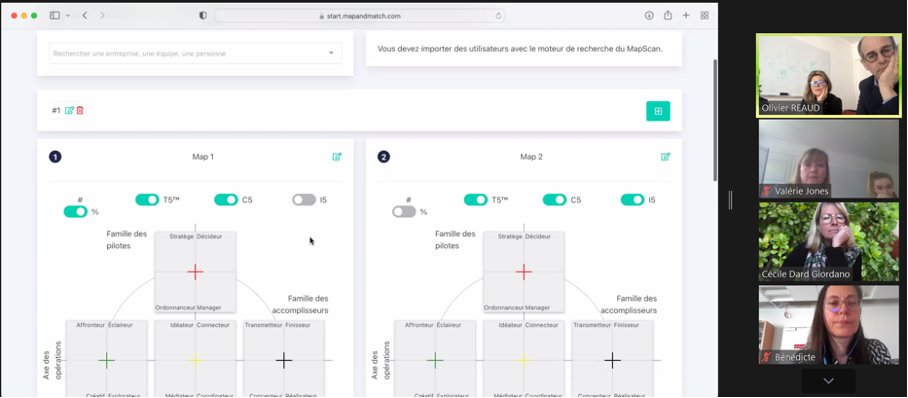Show tab overview grid icon

tap(704, 16)
